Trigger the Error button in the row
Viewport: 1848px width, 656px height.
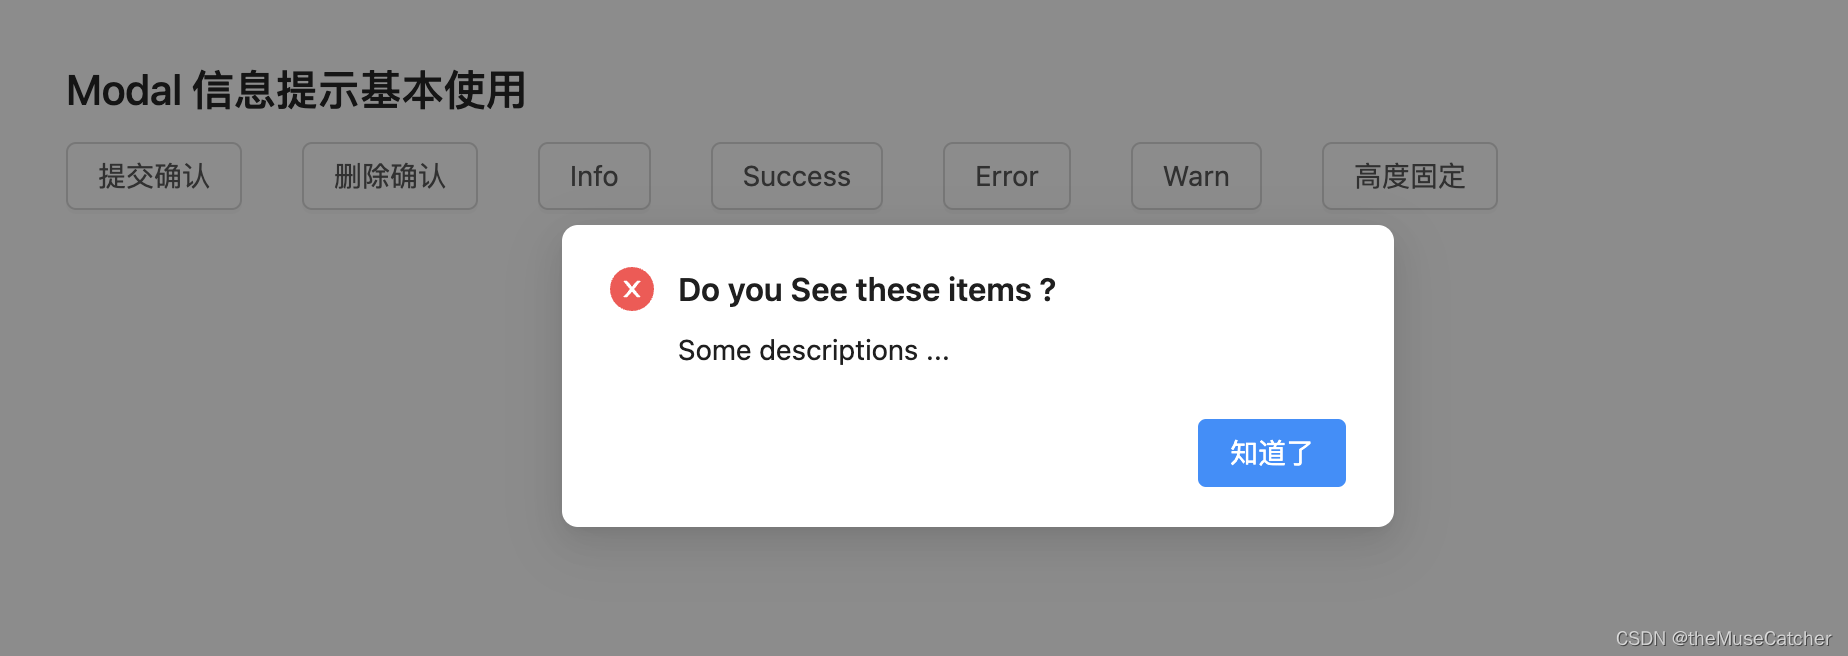click(x=1007, y=176)
